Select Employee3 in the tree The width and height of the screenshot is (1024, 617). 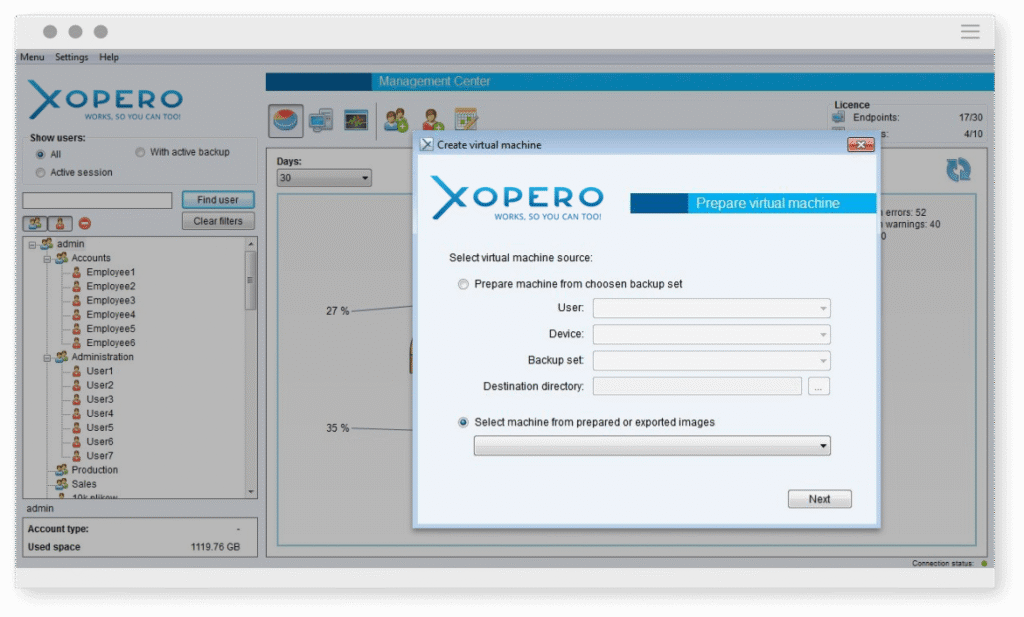[x=111, y=300]
